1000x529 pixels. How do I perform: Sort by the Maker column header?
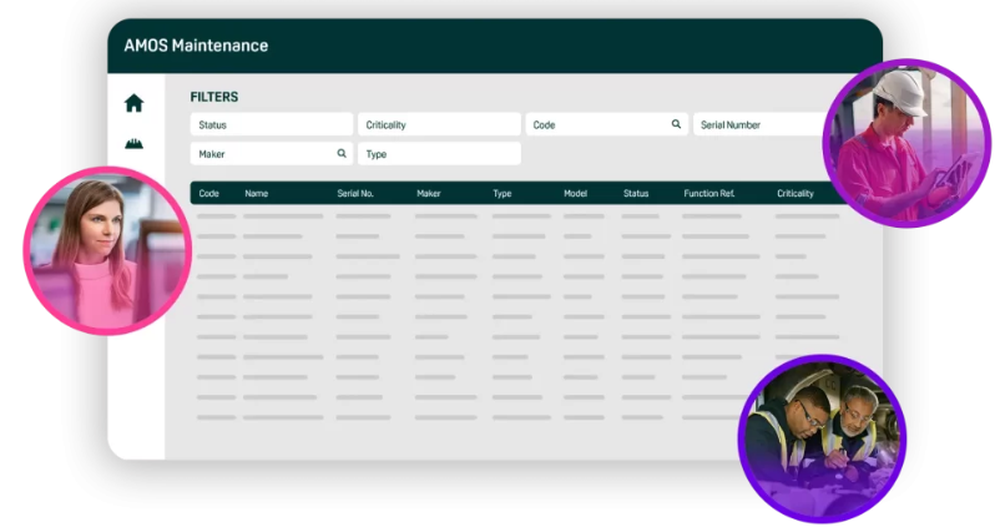429,193
